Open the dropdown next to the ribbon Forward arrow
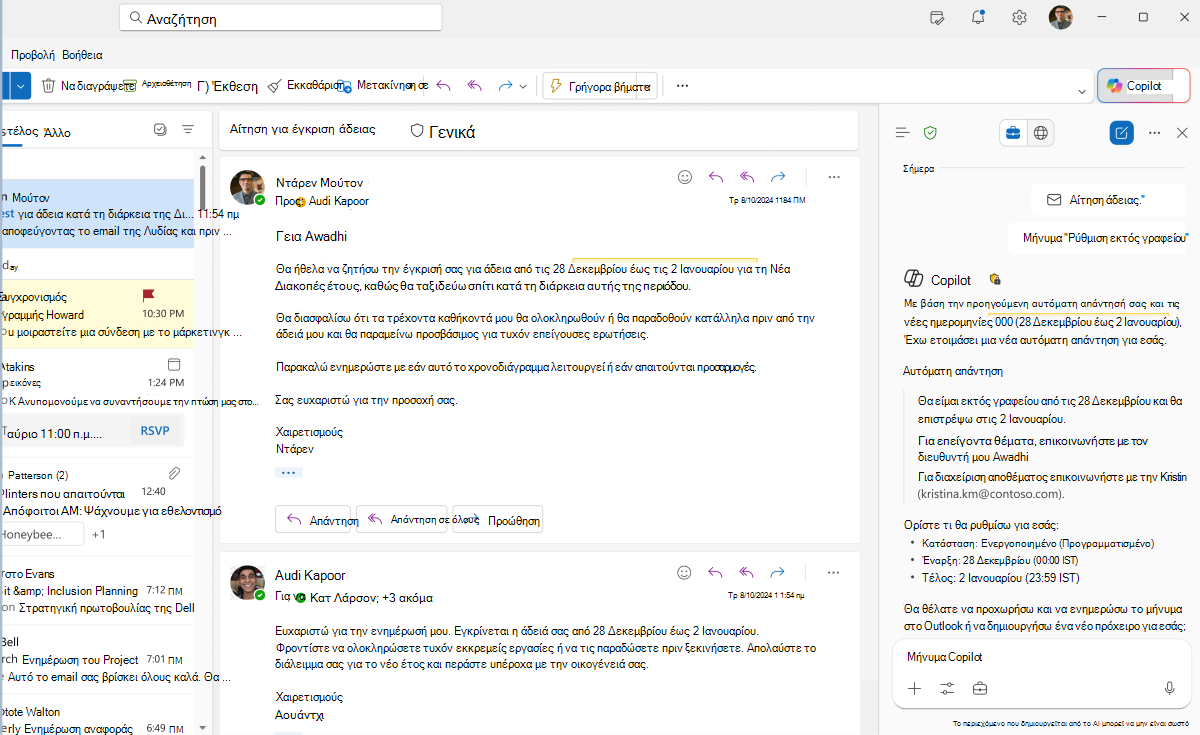The width and height of the screenshot is (1200, 735). coord(523,87)
